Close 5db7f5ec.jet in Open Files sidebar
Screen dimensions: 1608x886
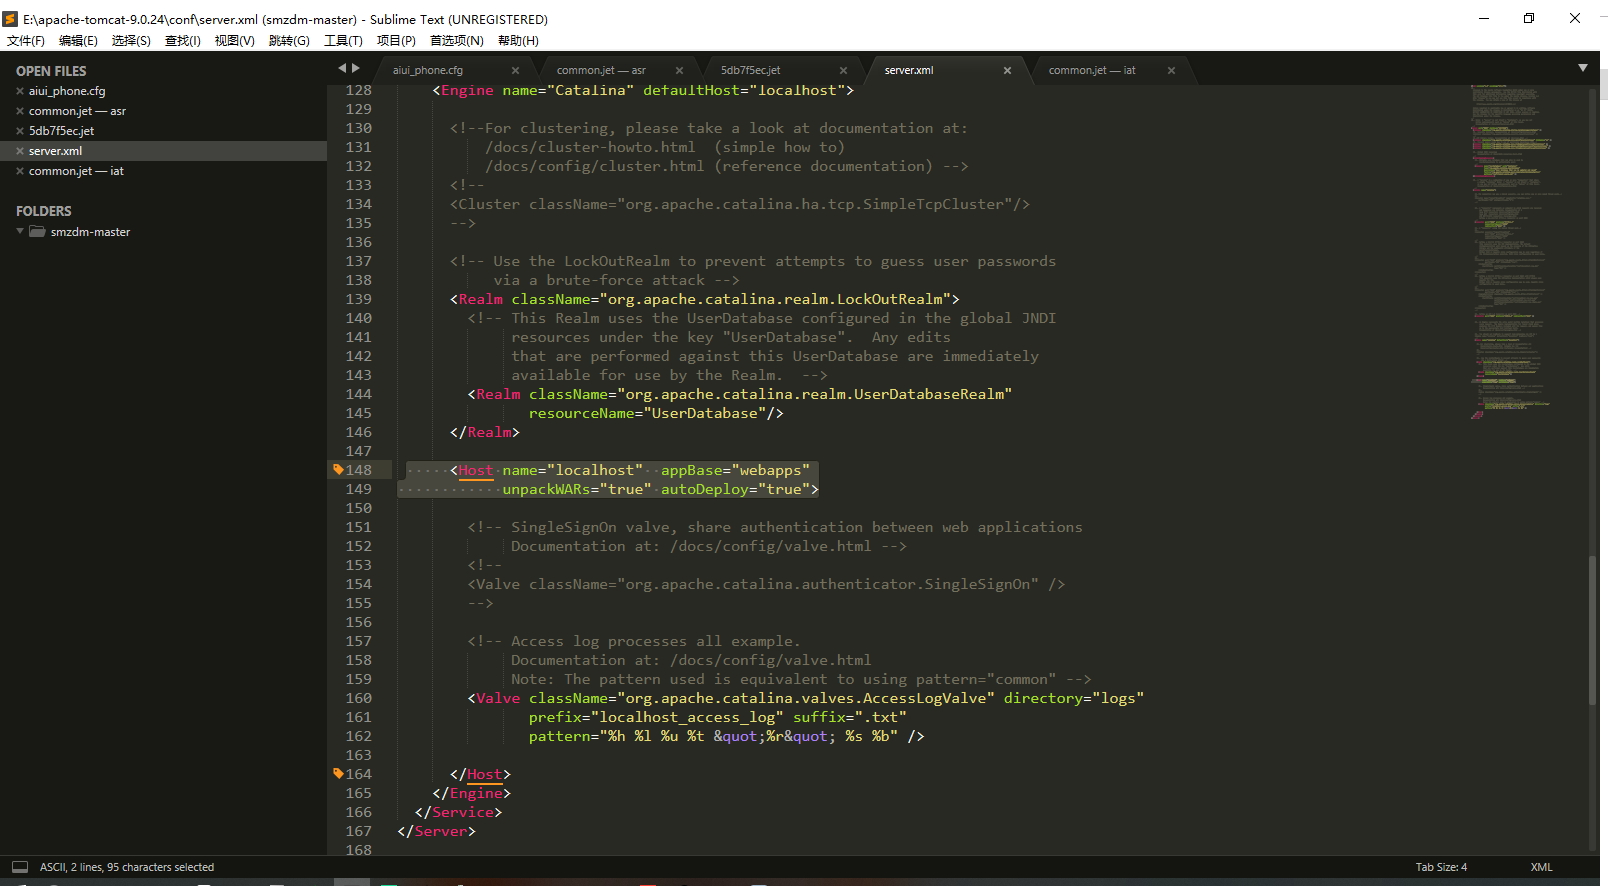click(20, 131)
